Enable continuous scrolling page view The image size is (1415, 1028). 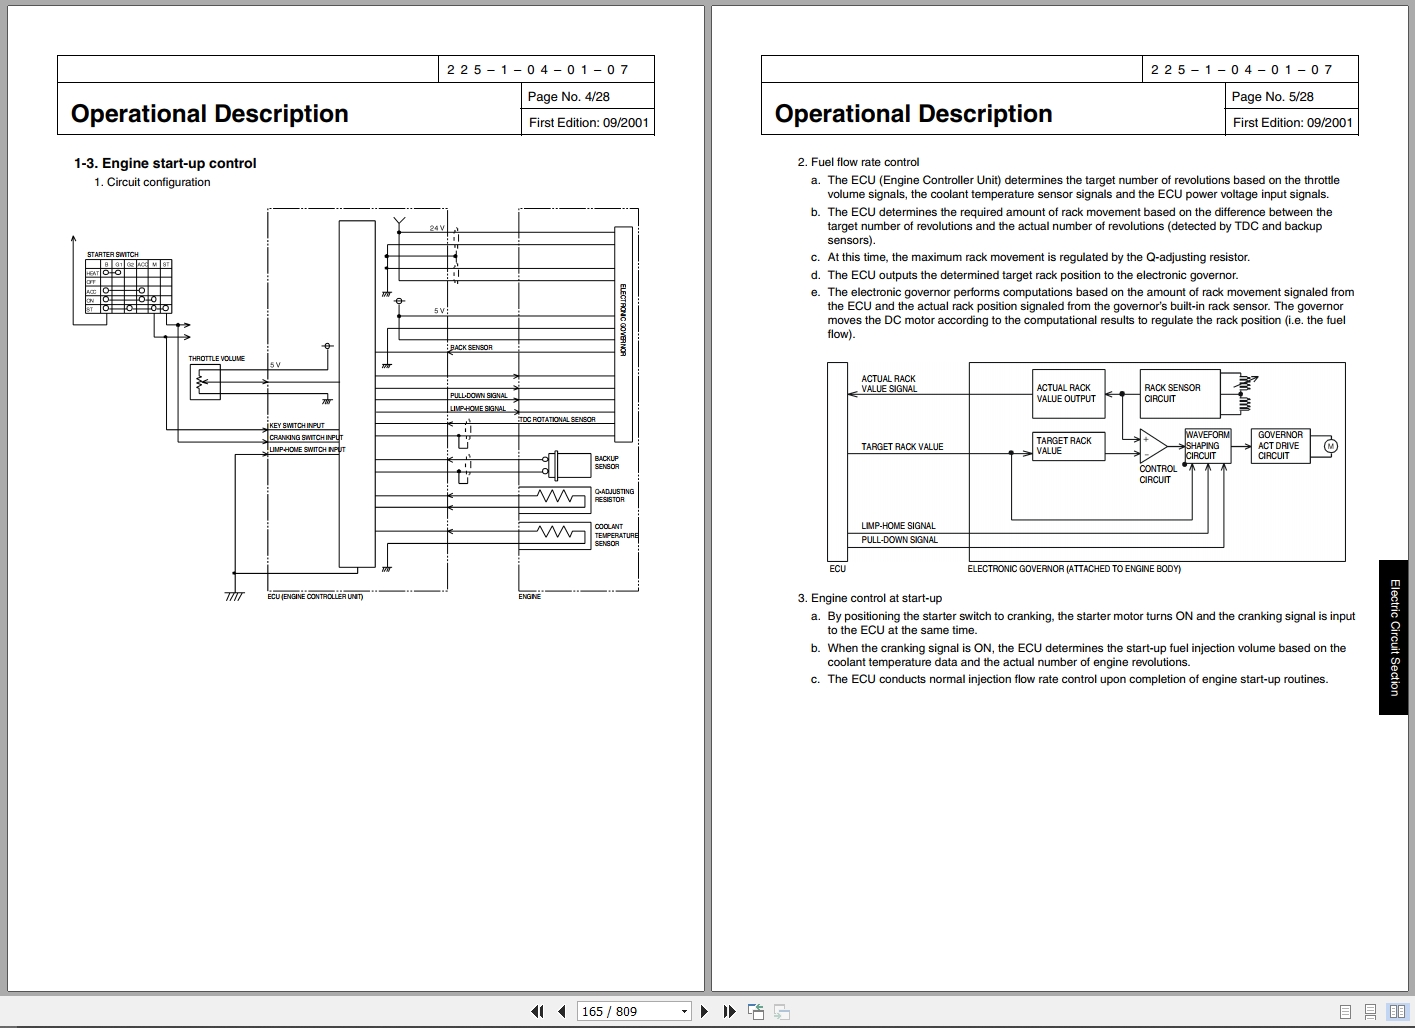(x=1370, y=1012)
